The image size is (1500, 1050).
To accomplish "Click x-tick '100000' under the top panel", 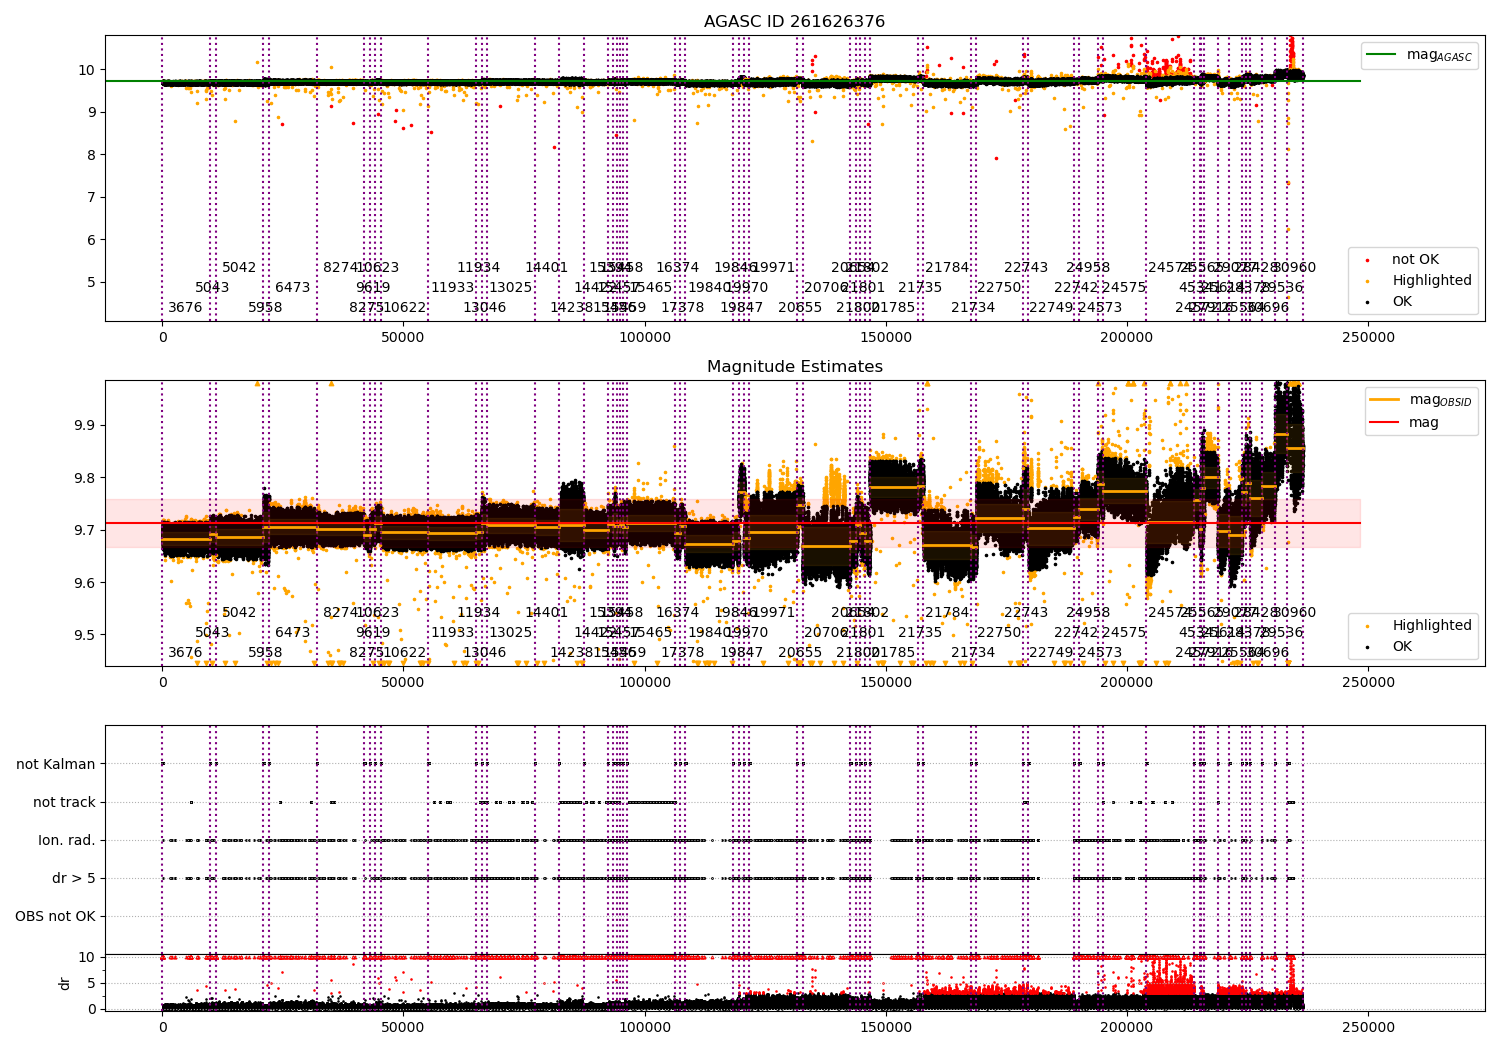I will pos(644,338).
